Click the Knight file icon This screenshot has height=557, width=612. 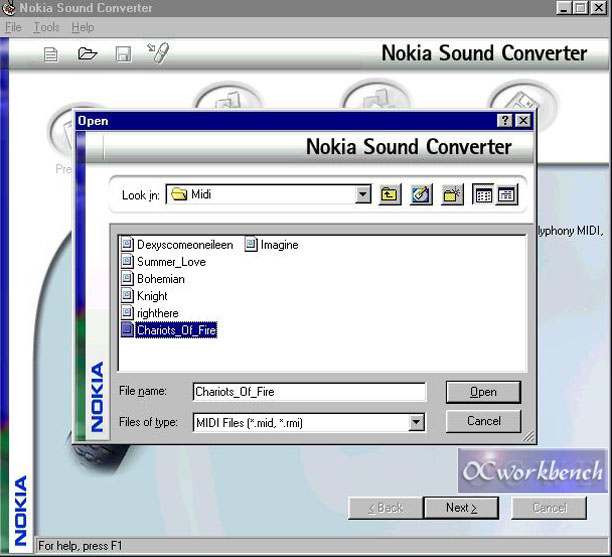click(127, 295)
